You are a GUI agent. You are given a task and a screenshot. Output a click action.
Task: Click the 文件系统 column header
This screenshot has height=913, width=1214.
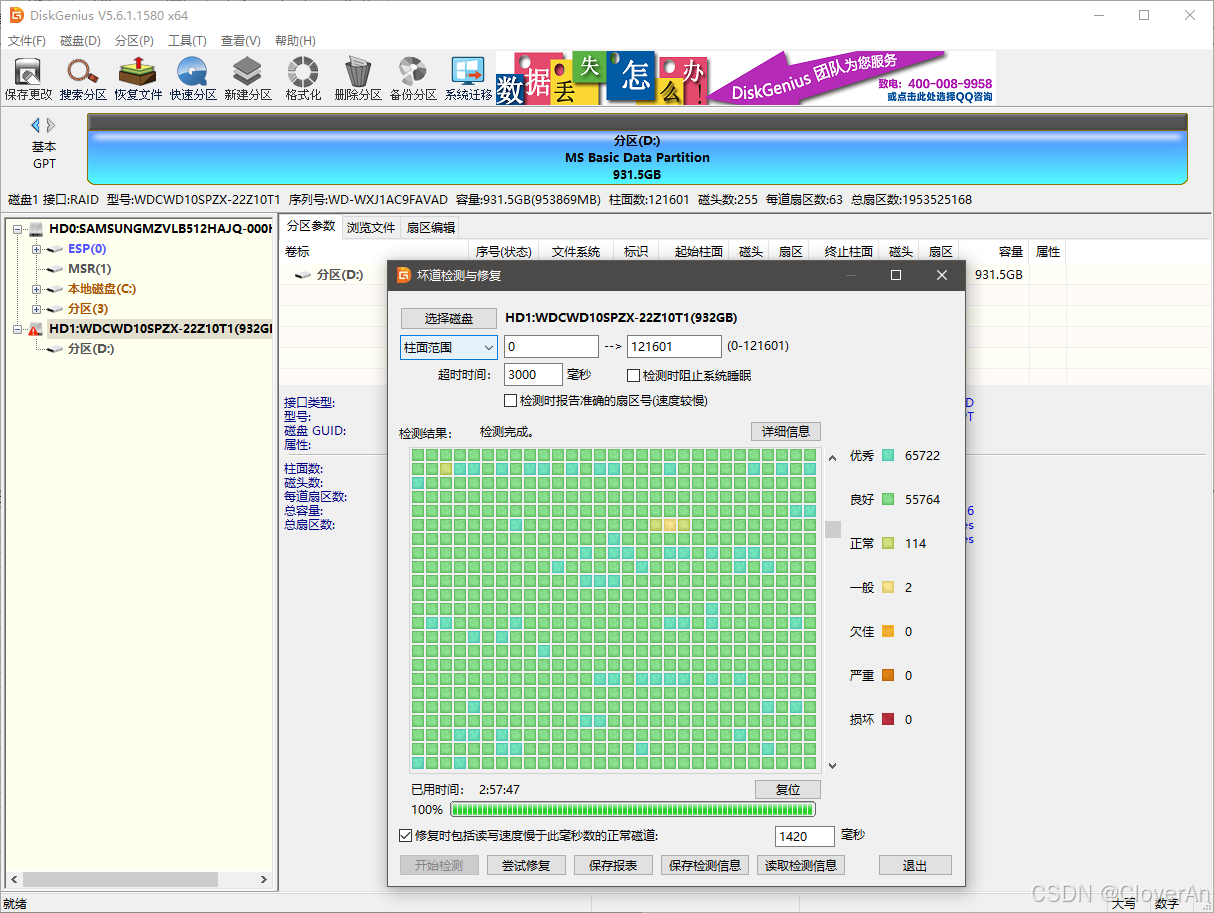(575, 252)
